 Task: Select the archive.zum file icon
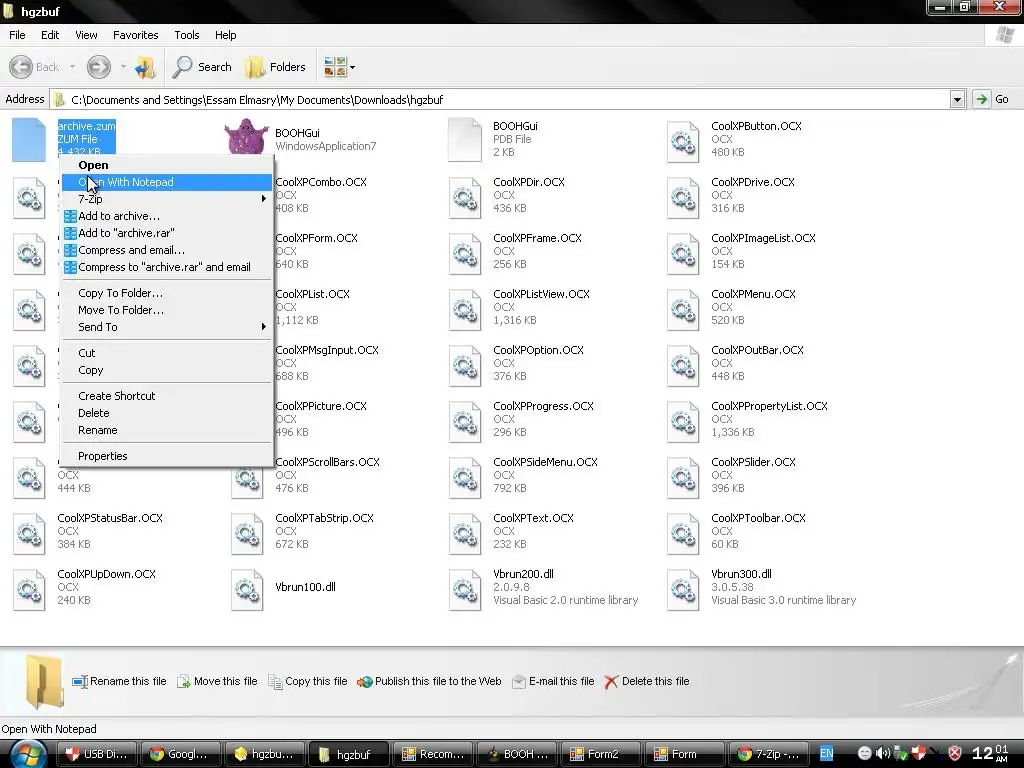(x=29, y=139)
